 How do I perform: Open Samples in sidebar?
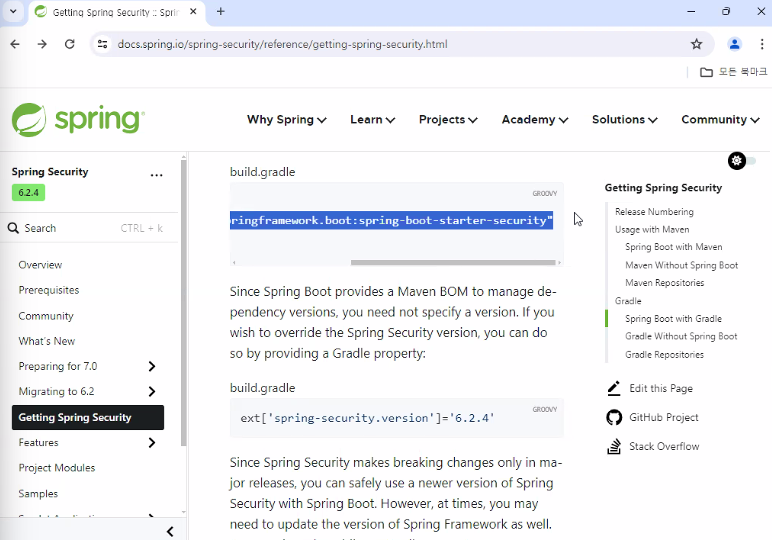(38, 493)
